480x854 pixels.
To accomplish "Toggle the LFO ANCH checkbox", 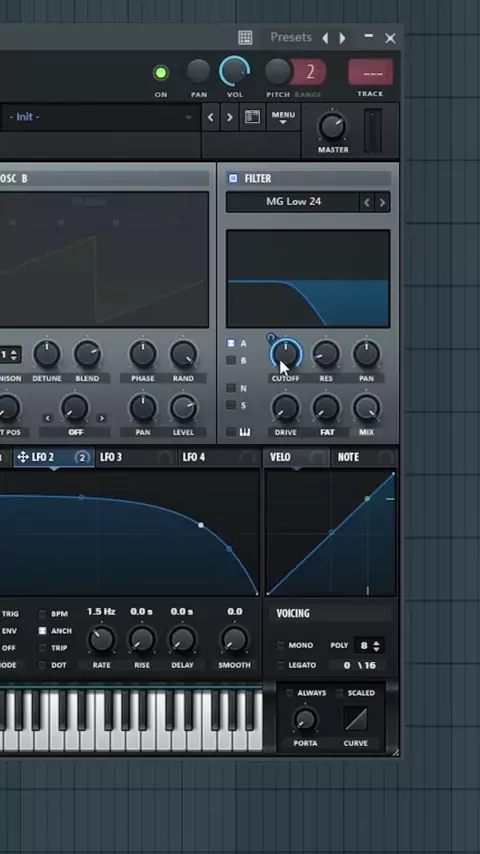I will tap(42, 631).
